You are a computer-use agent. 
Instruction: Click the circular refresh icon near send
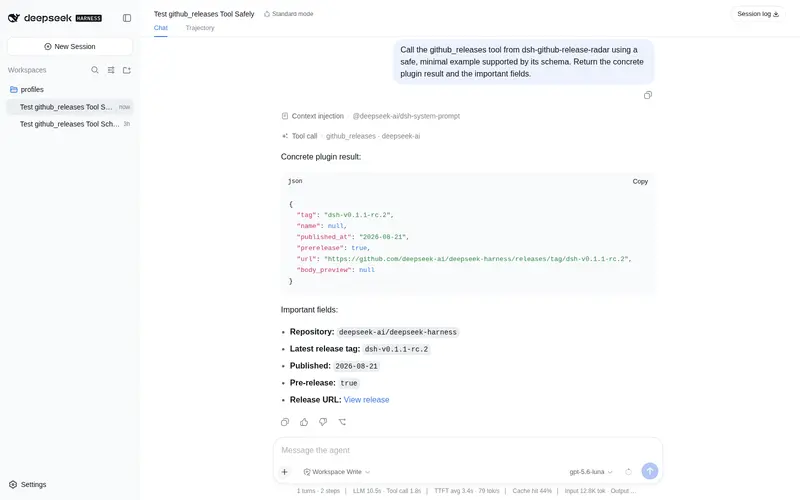pos(629,472)
